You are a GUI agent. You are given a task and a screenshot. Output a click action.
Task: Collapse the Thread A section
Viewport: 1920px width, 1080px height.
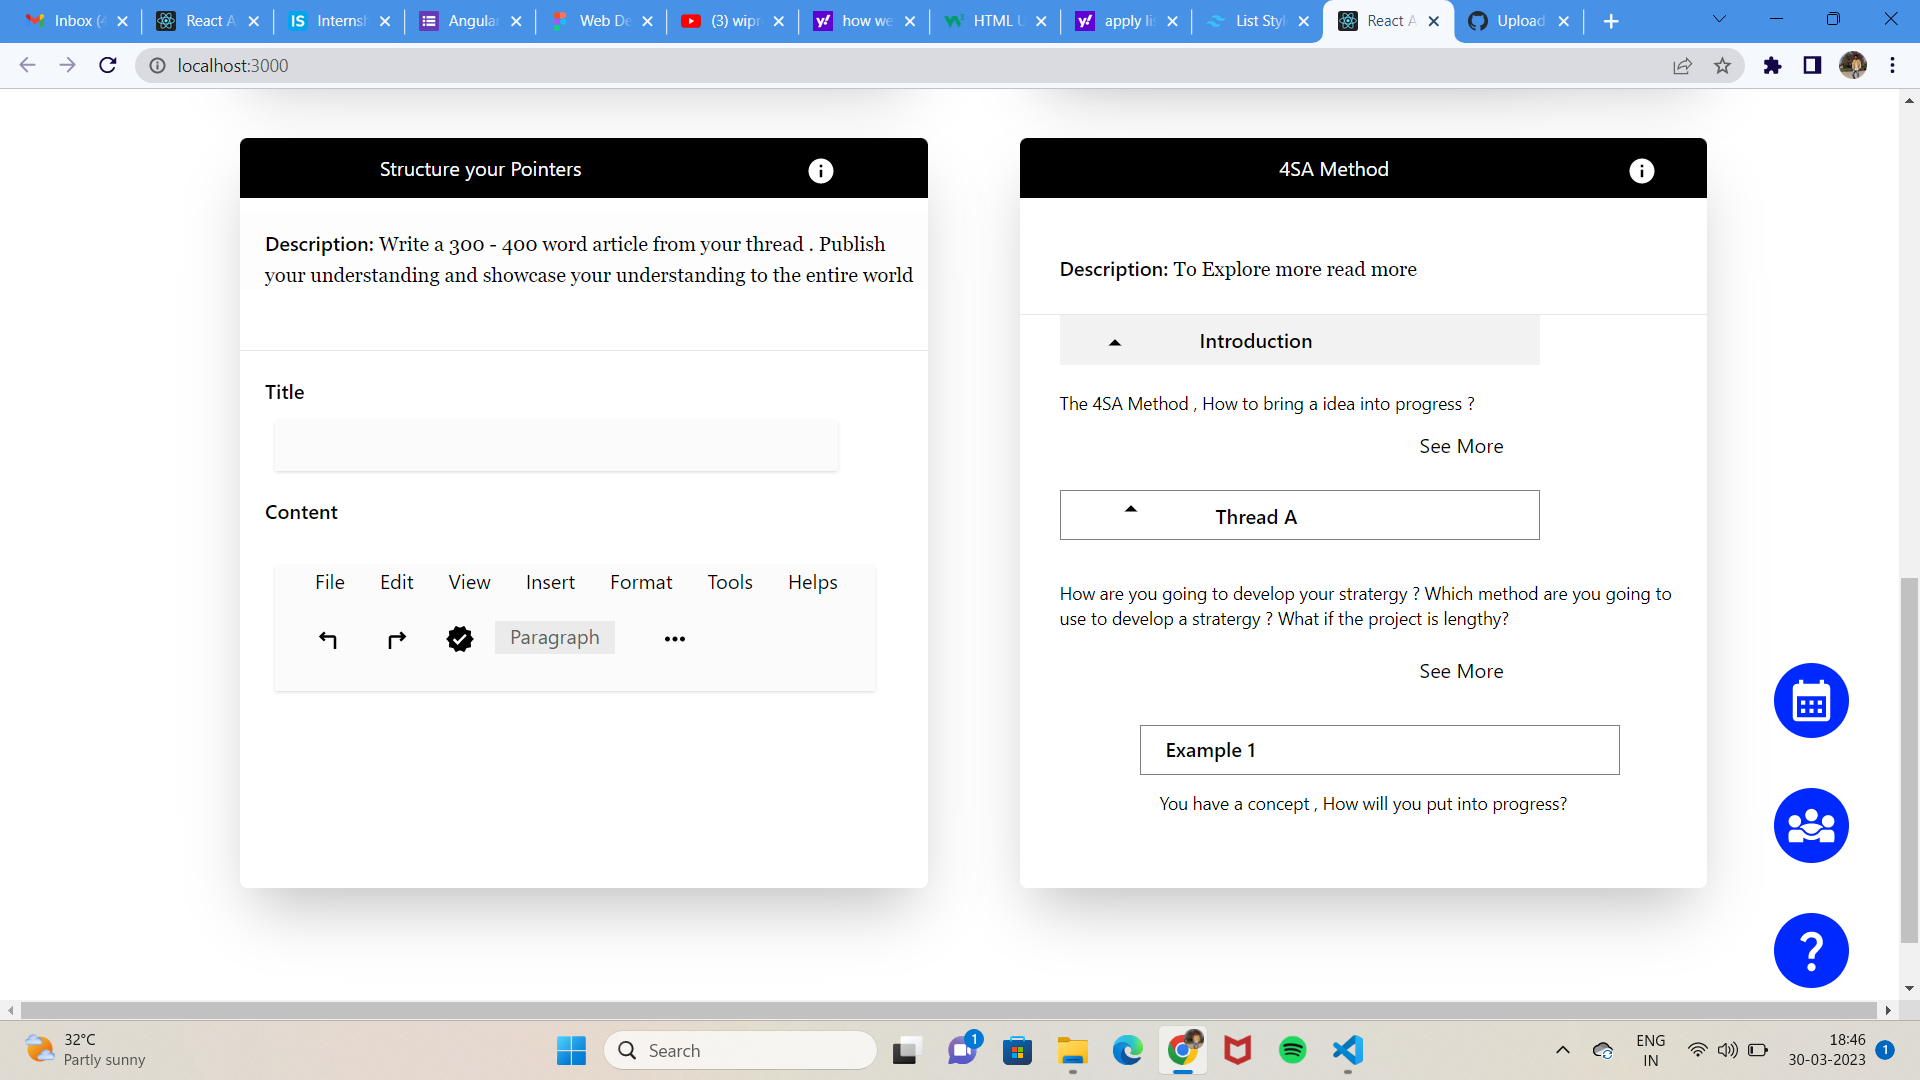click(x=1131, y=509)
